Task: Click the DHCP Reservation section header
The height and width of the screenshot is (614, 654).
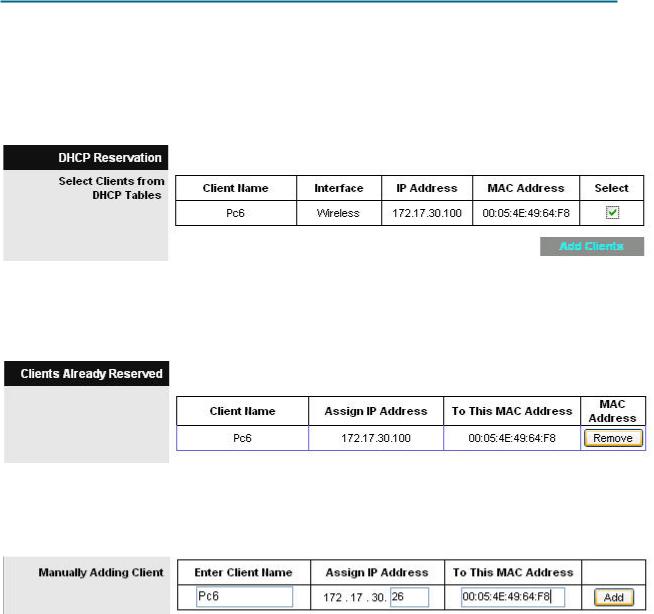Action: [x=86, y=158]
